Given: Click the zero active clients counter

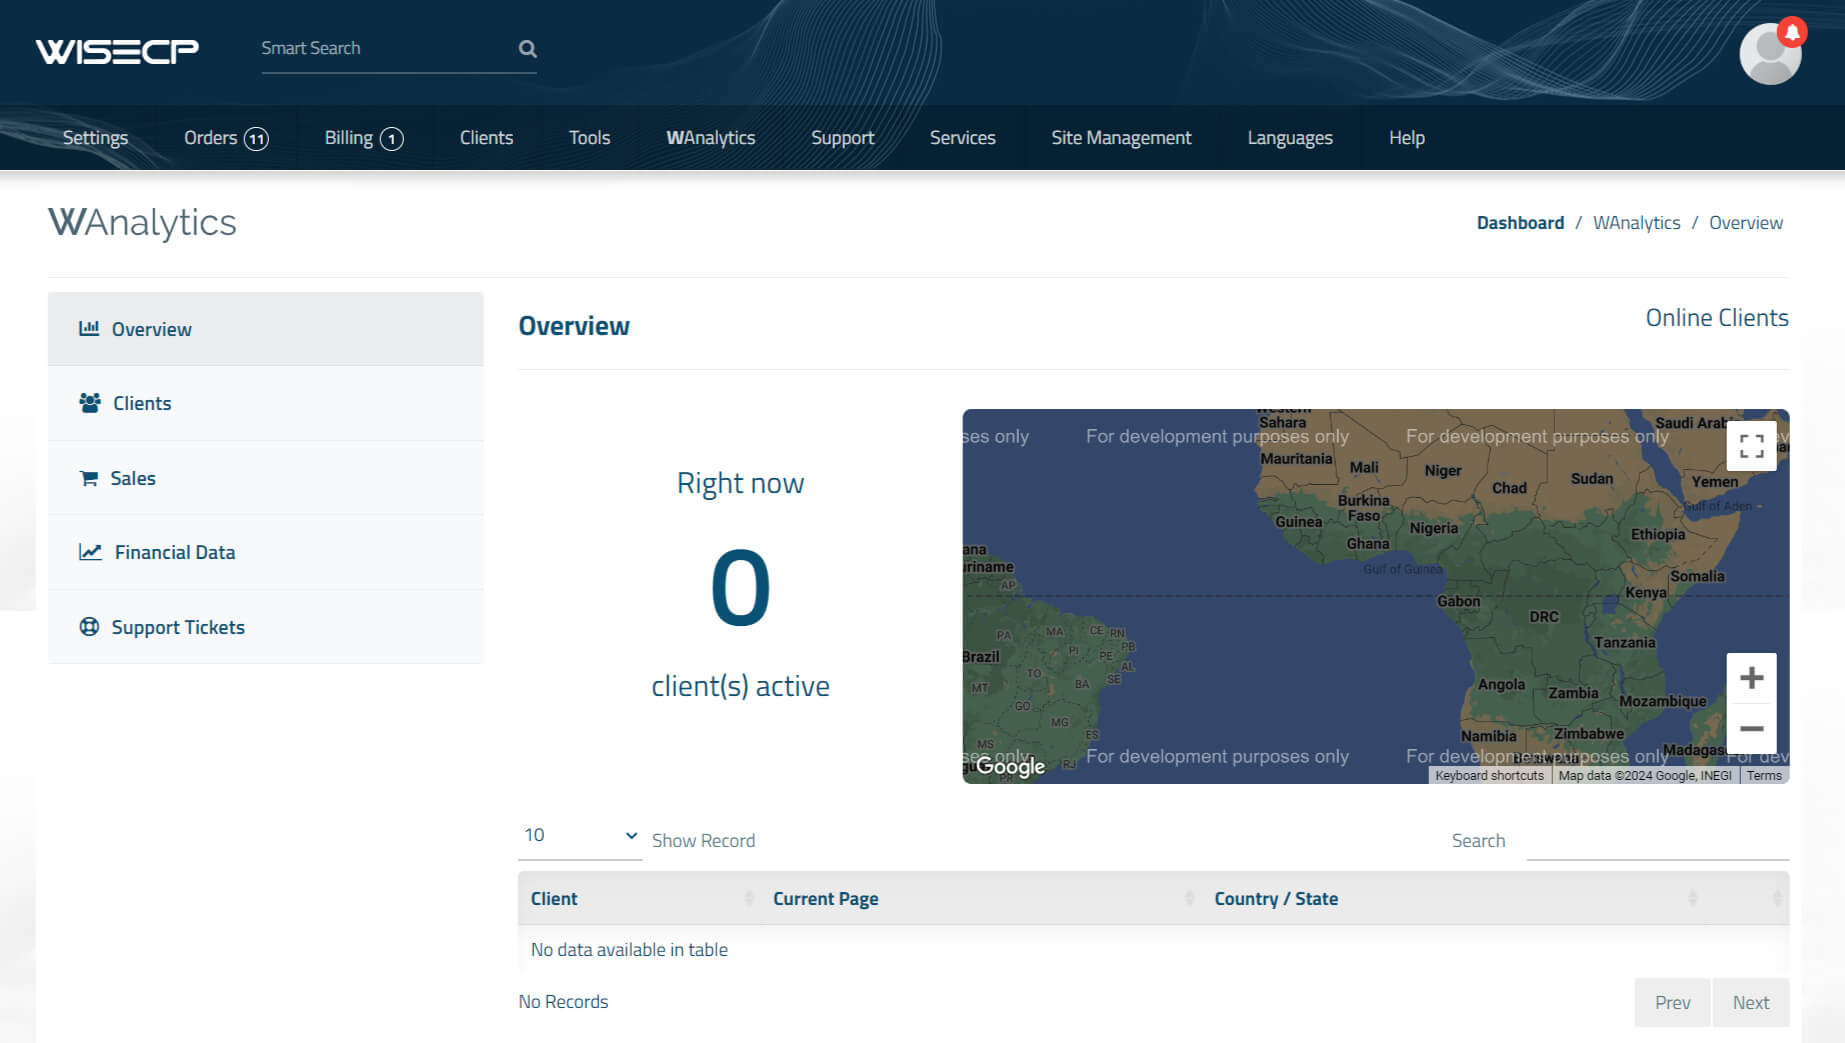Looking at the screenshot, I should 740,588.
